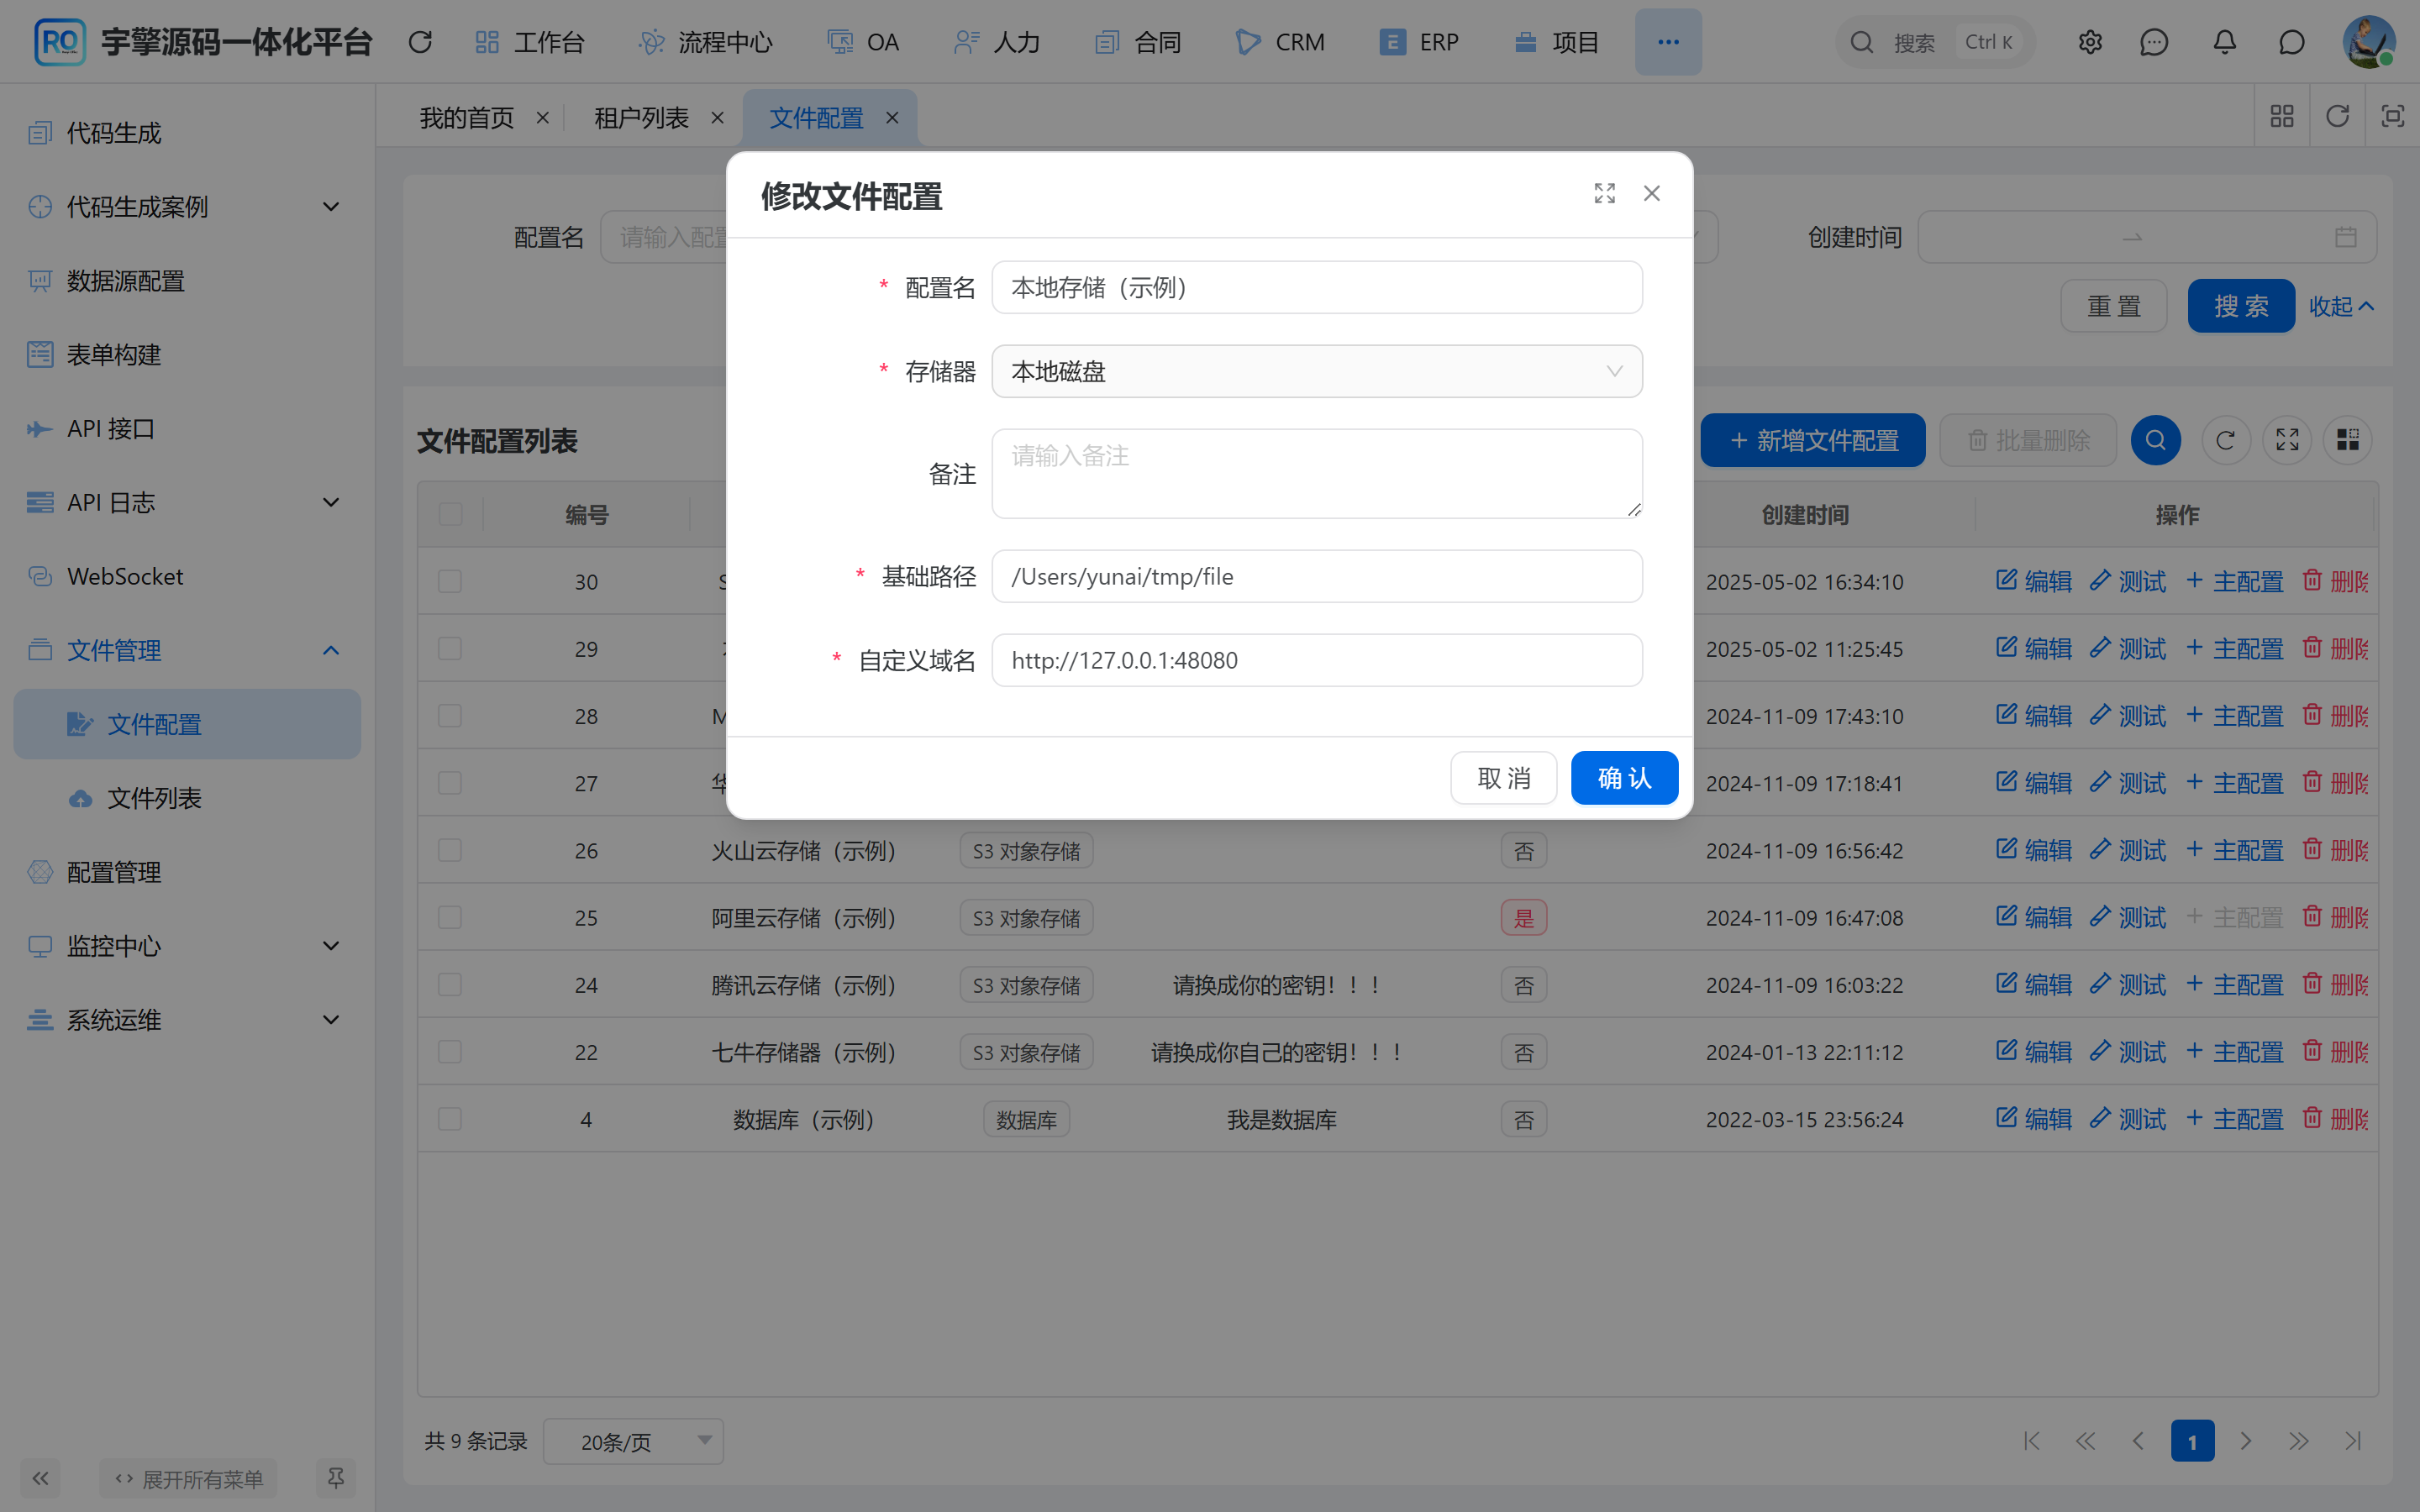
Task: Click the 确认 button in dialog
Action: (1624, 777)
